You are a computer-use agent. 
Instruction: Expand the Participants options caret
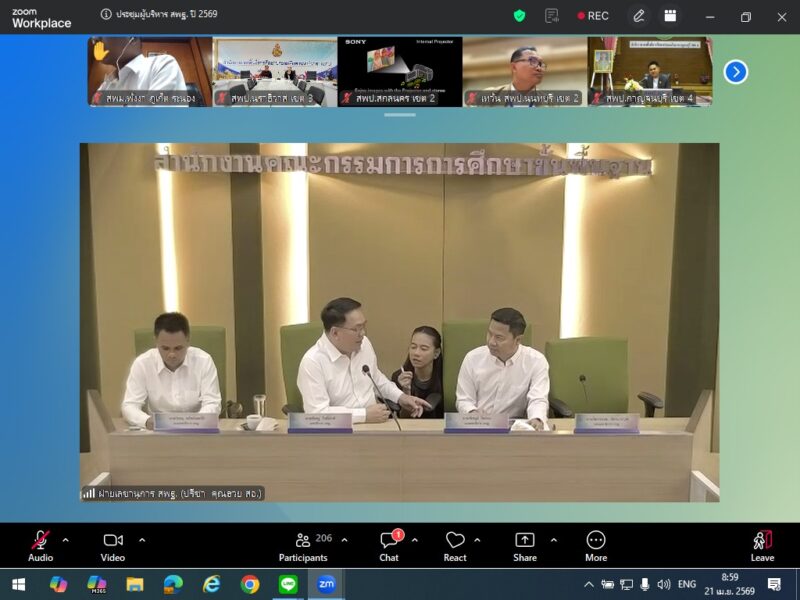point(345,540)
